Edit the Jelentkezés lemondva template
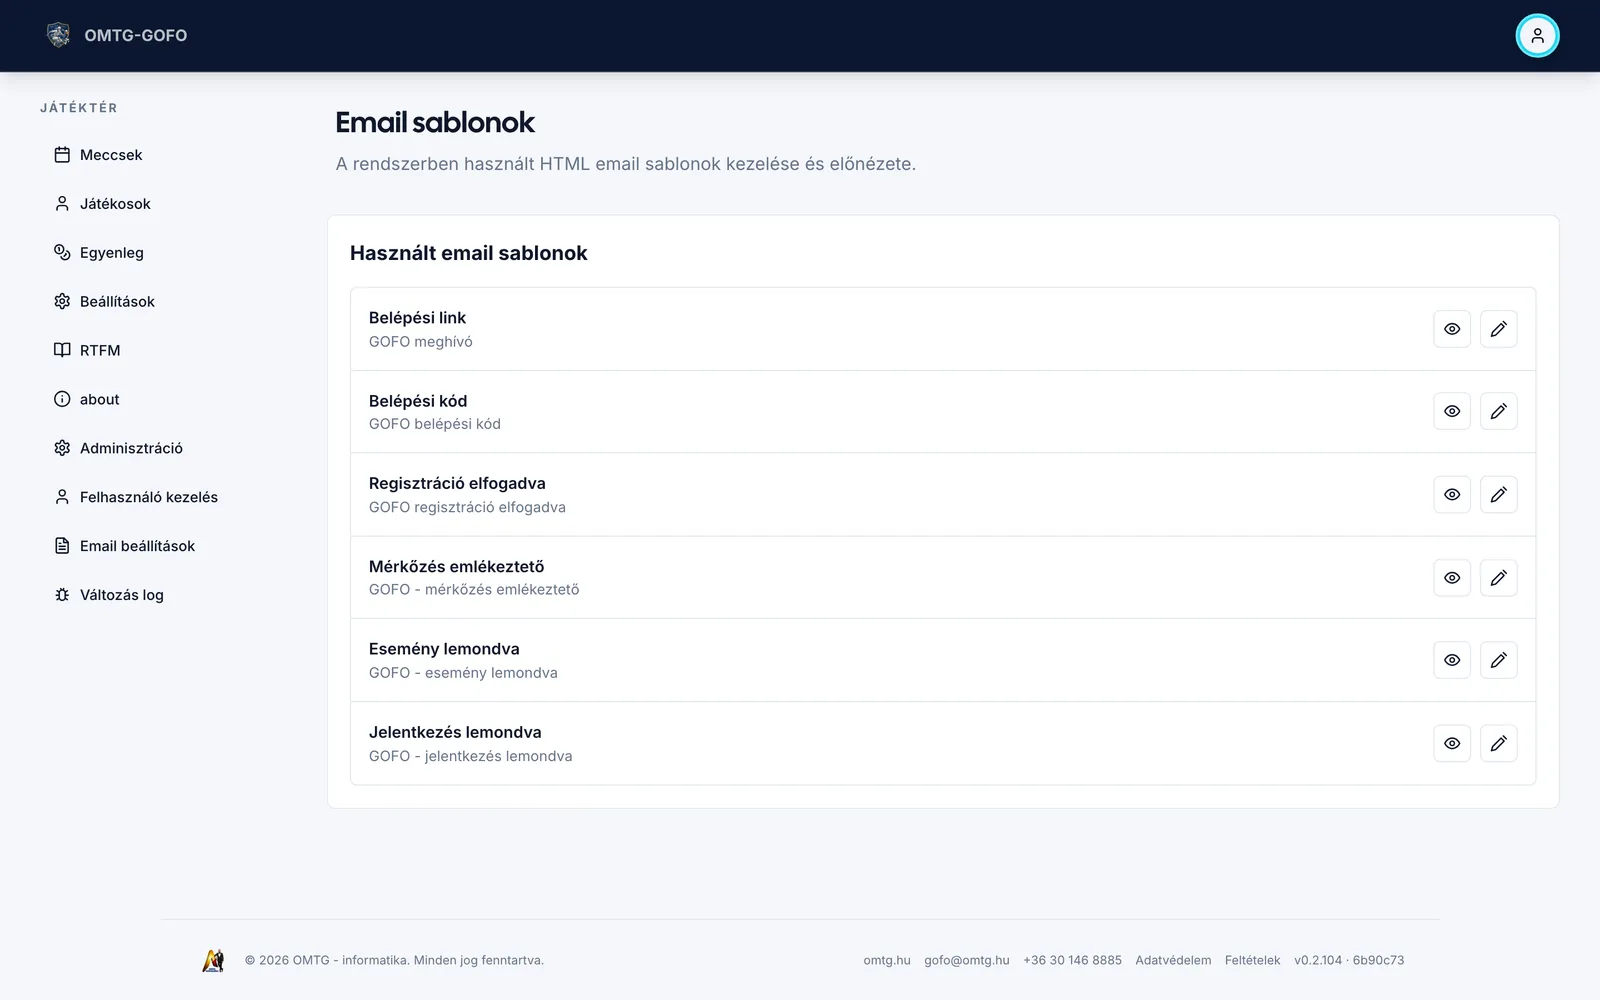 (1498, 743)
